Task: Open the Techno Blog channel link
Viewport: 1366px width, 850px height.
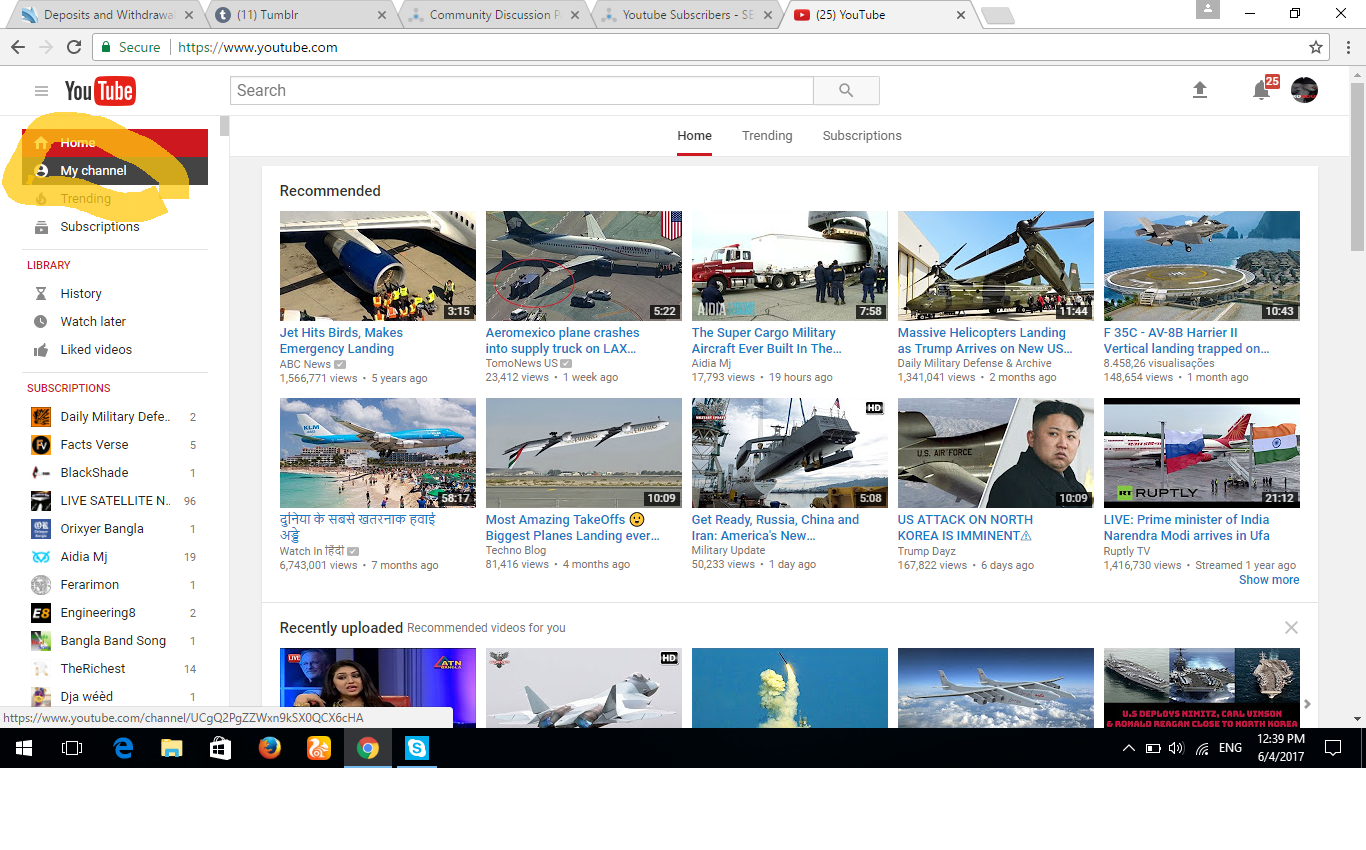Action: coord(516,551)
